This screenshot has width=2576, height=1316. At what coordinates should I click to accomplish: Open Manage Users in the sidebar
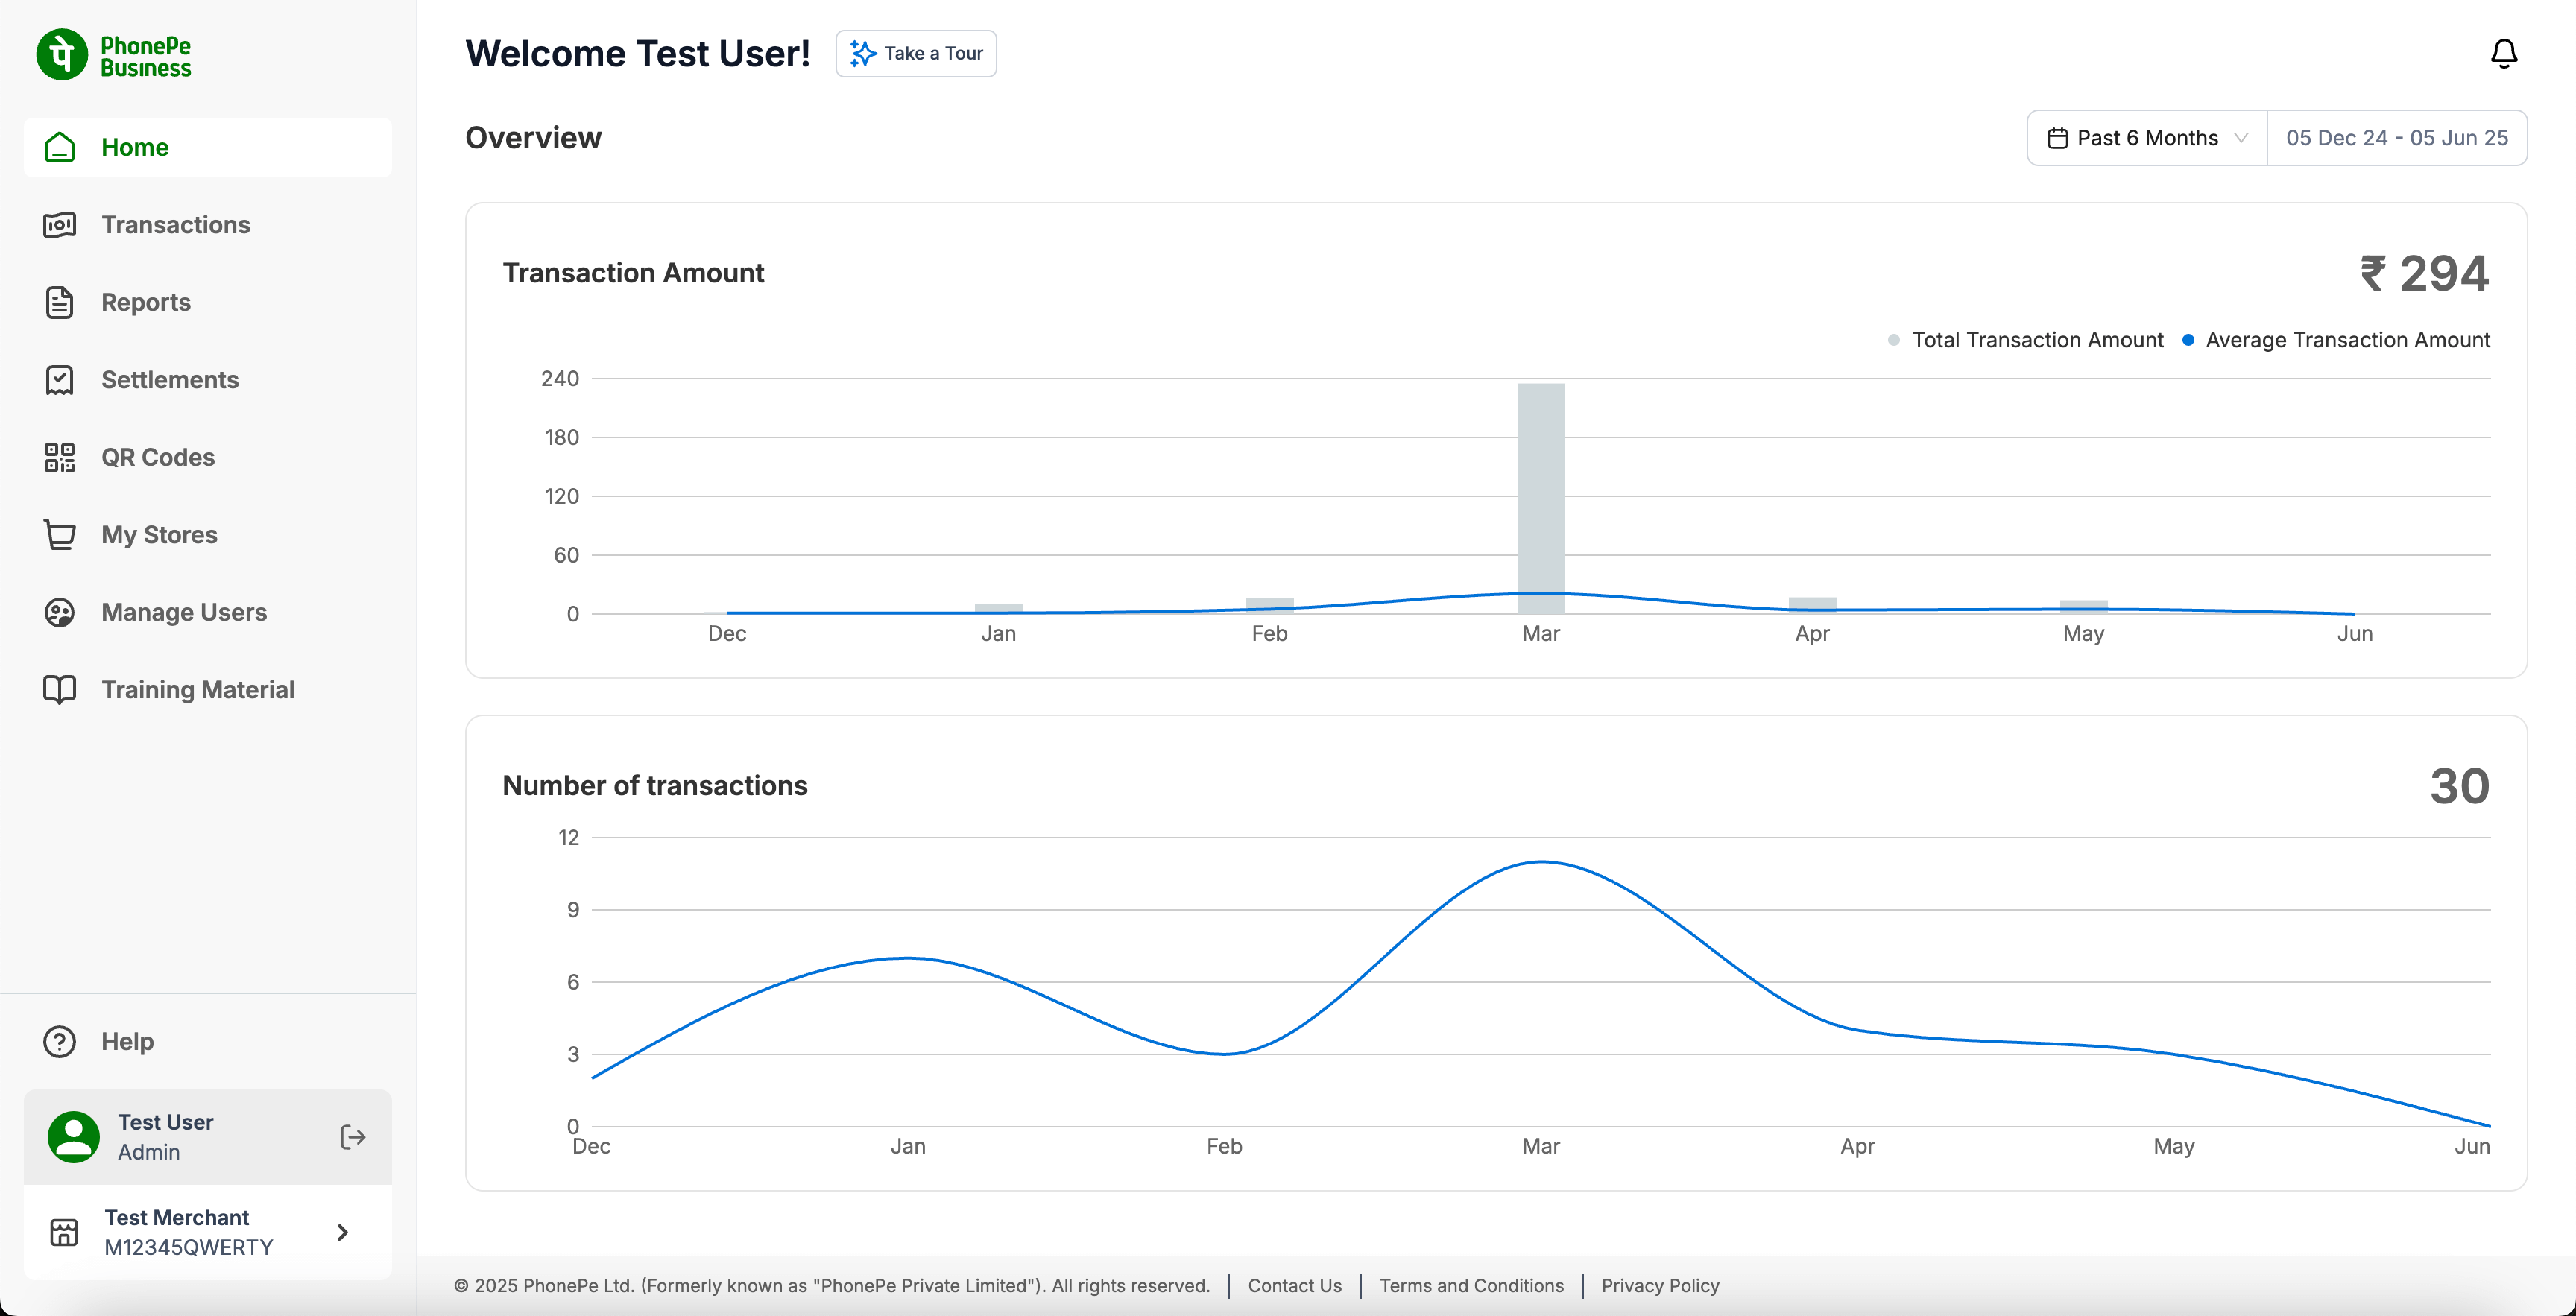coord(184,612)
